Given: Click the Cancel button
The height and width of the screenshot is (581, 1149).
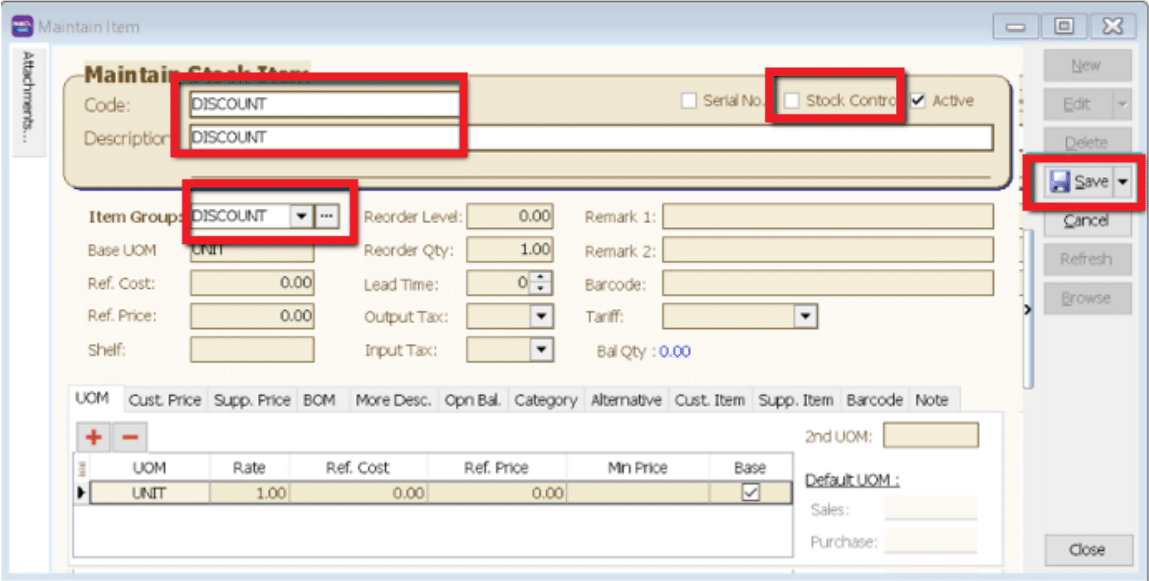Looking at the screenshot, I should 1085,220.
